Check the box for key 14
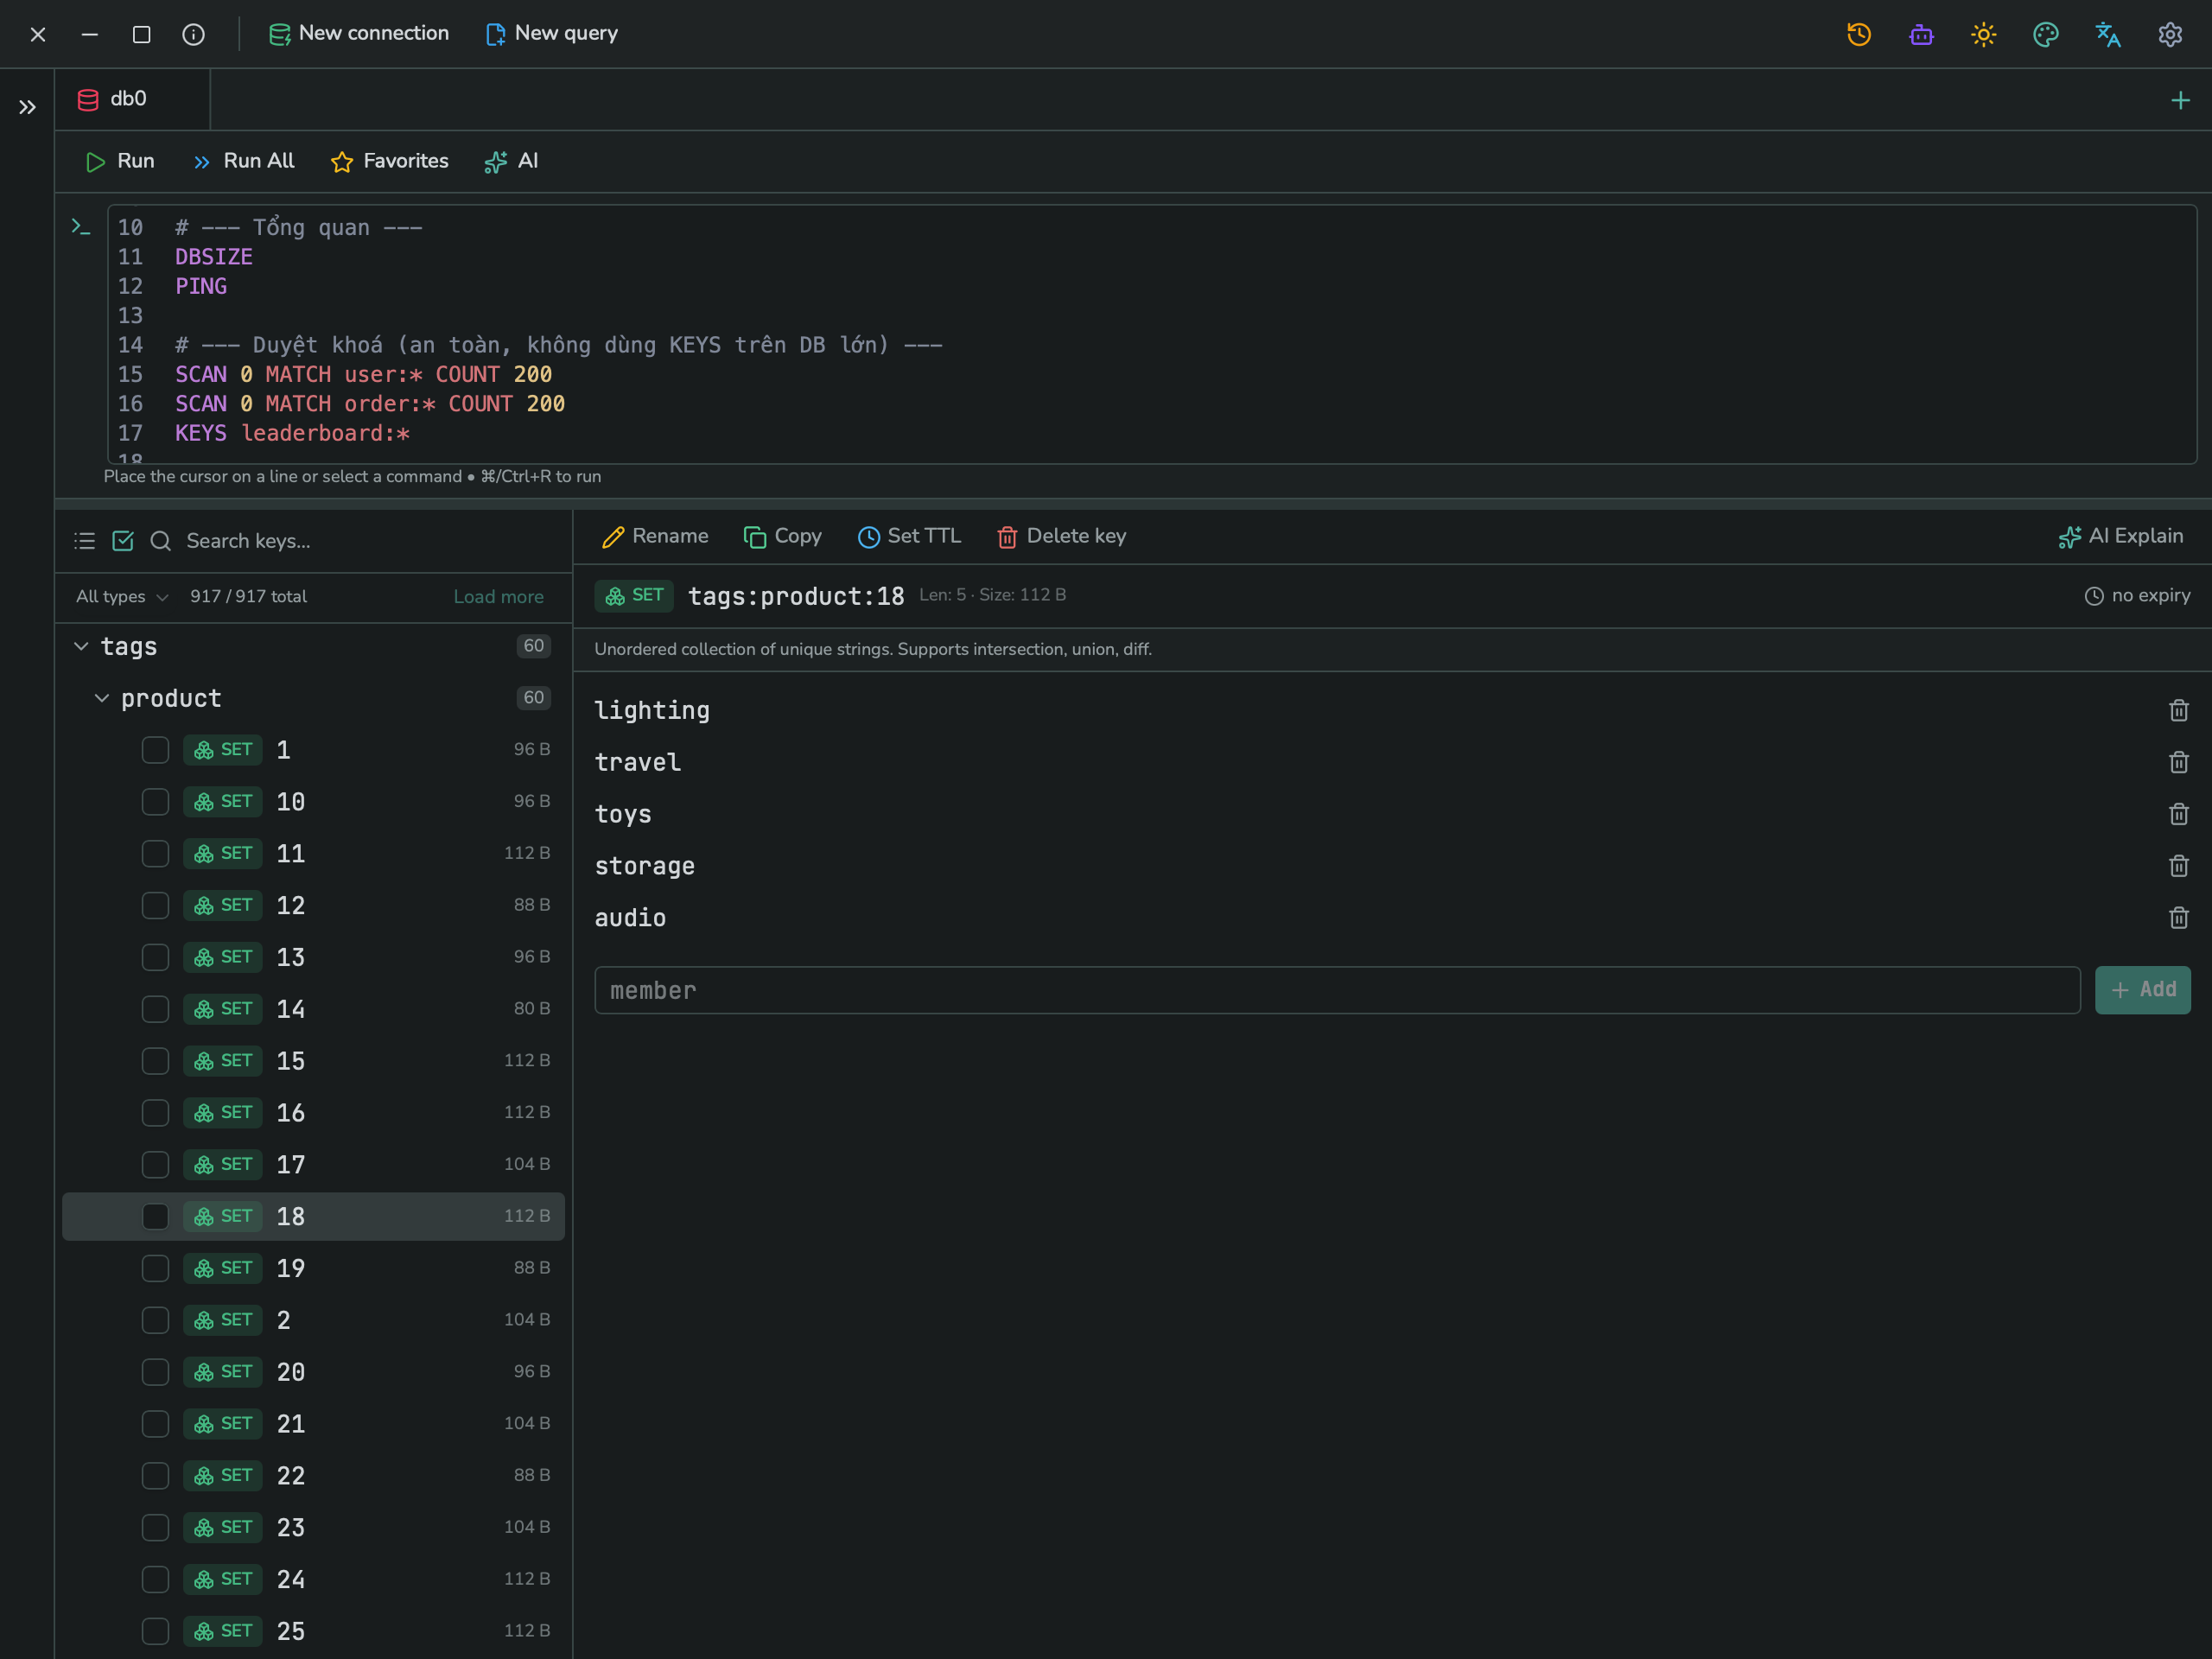 pos(155,1009)
